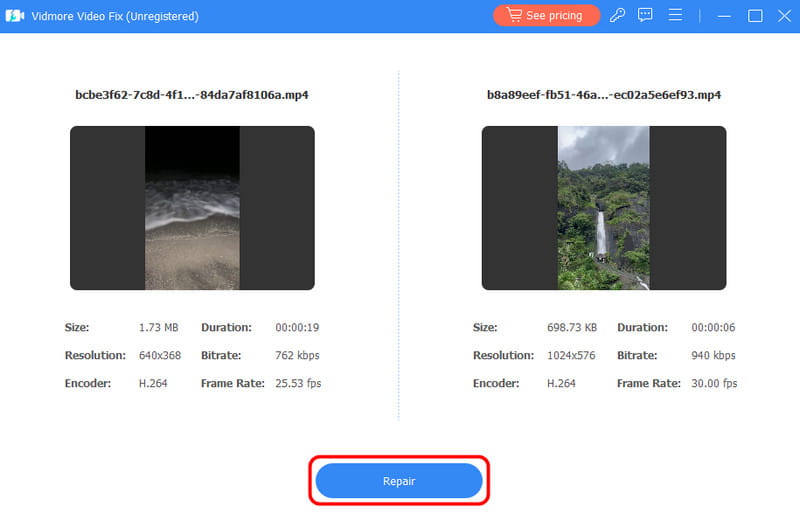Screen dimensions: 800x514
Task: Maximize the application window
Action: pos(755,16)
